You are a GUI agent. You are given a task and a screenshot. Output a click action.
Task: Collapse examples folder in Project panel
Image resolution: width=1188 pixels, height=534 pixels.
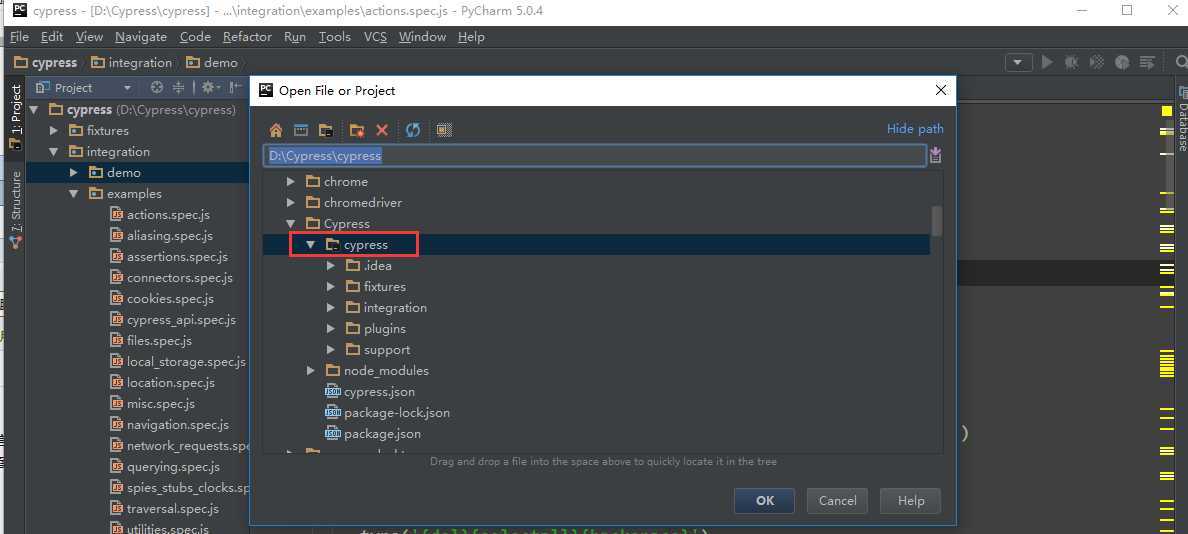73,194
